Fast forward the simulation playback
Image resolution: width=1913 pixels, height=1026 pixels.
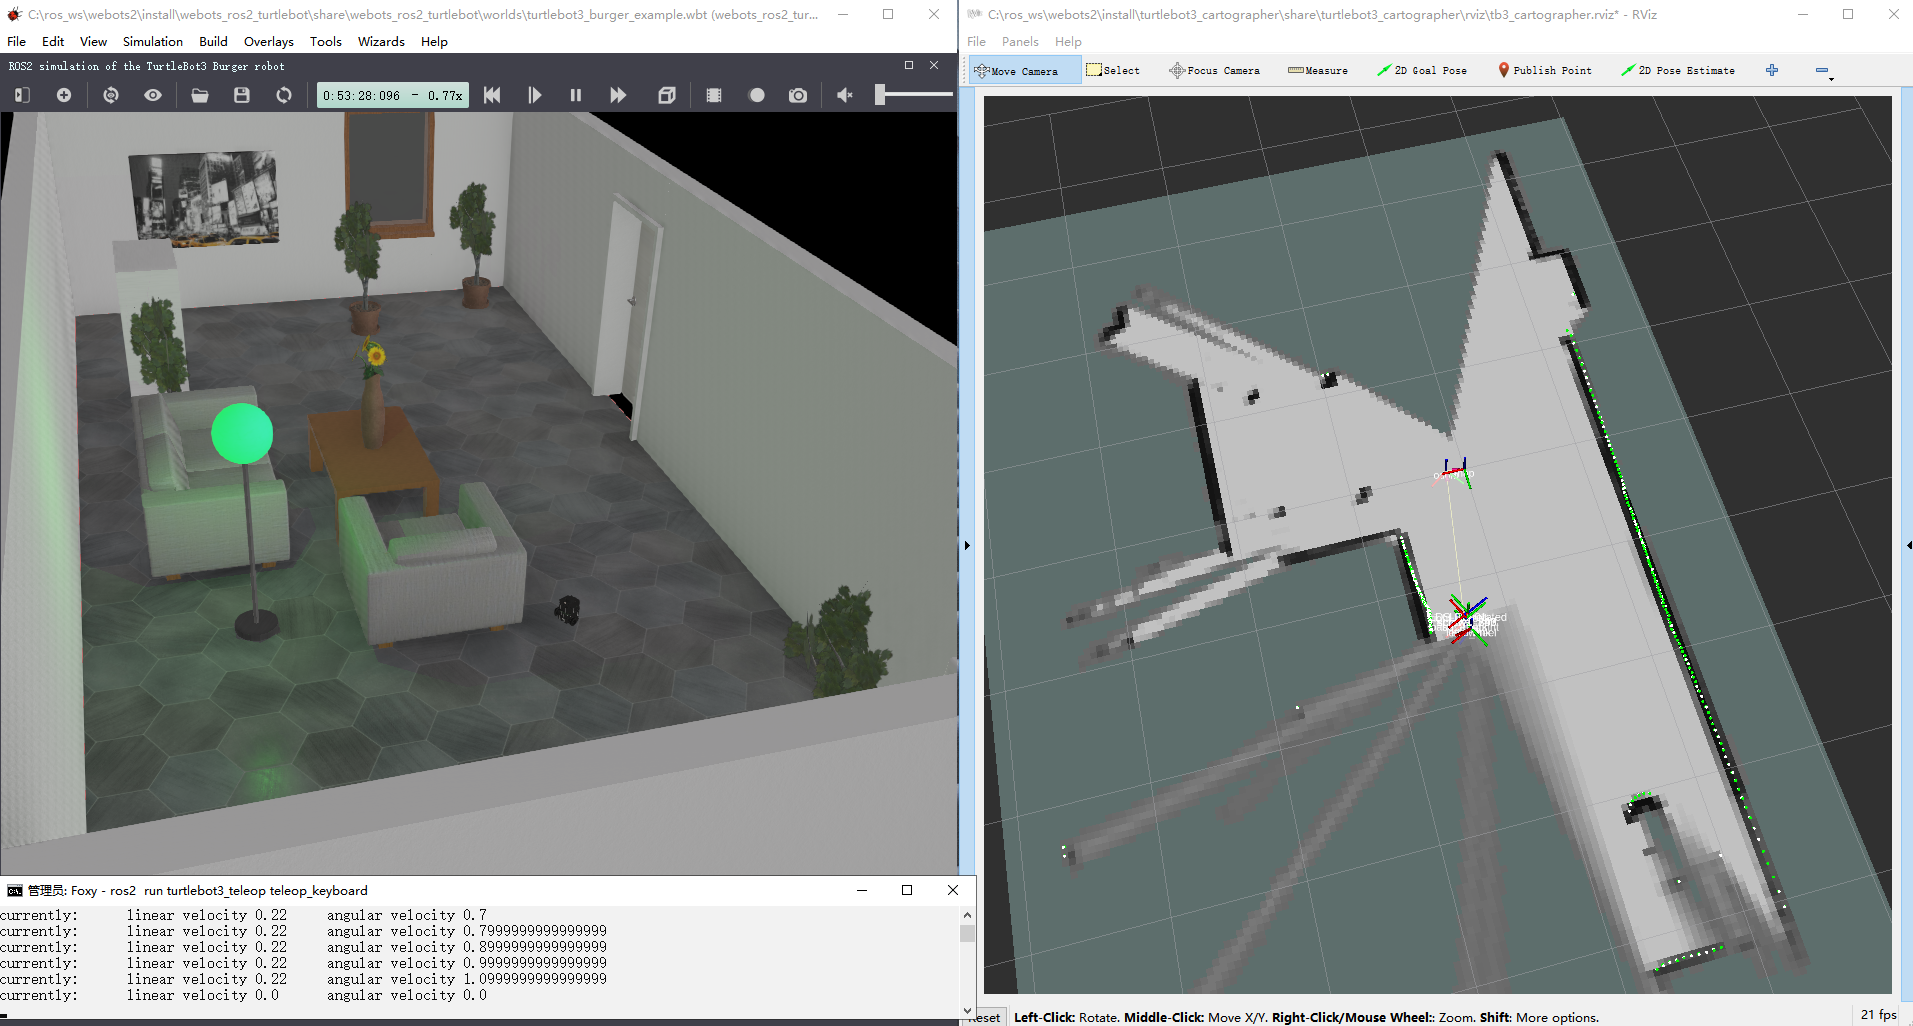(618, 95)
